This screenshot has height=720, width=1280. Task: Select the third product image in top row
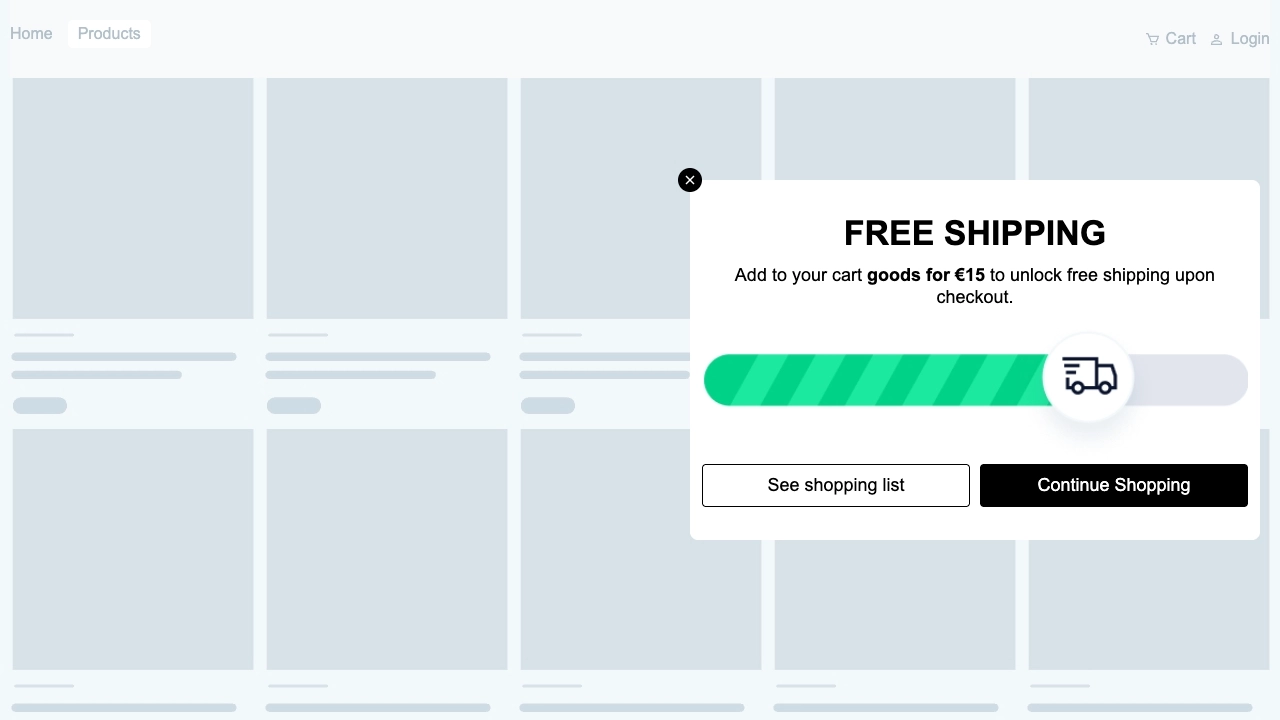[x=641, y=198]
